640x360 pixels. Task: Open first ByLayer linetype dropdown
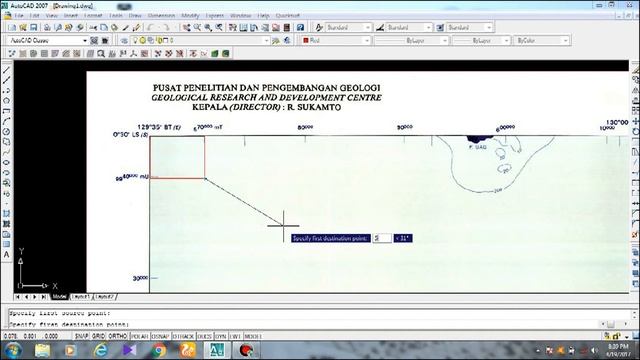click(x=444, y=40)
